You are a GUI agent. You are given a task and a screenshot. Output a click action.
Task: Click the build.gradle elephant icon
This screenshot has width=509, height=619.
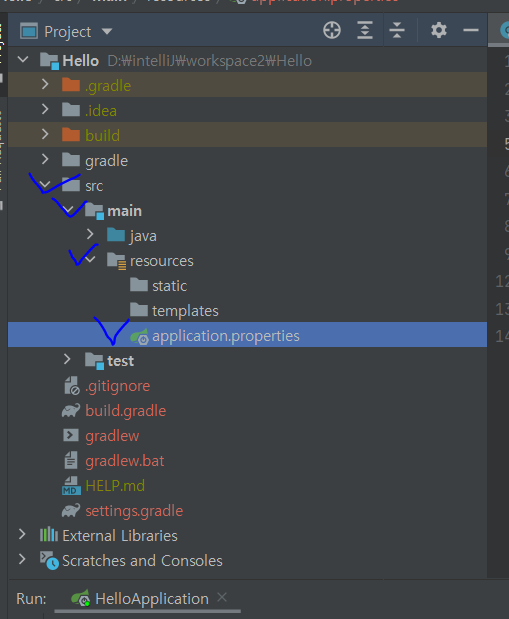71,411
